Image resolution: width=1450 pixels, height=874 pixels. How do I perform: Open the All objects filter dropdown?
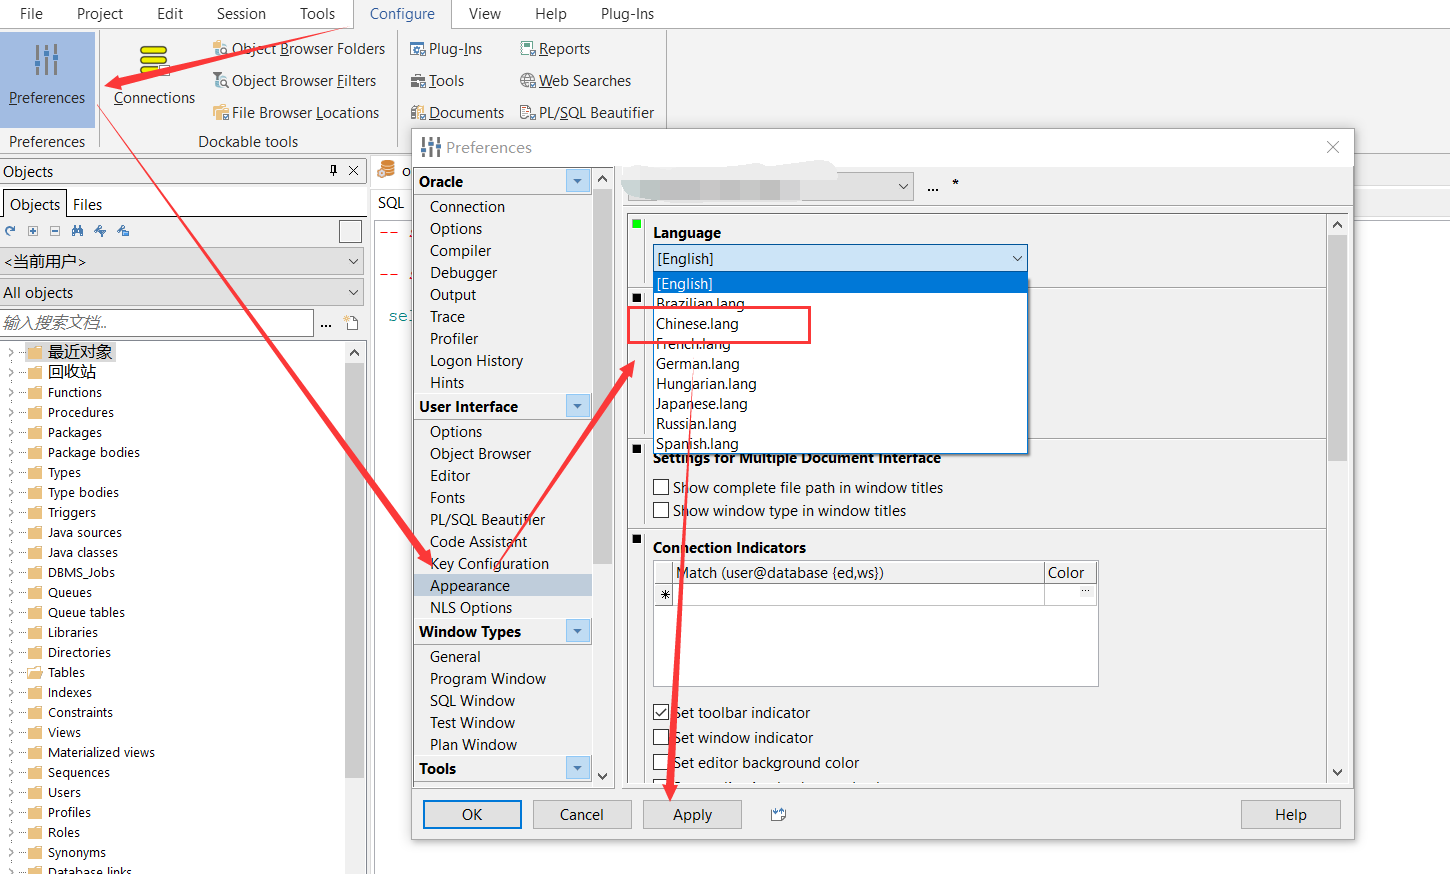pyautogui.click(x=183, y=292)
